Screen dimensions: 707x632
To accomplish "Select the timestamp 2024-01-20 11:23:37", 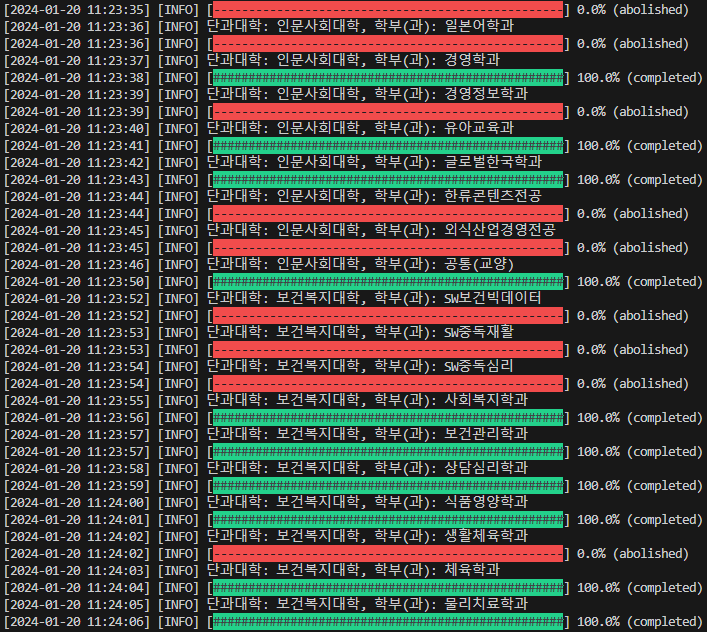I will (x=77, y=61).
